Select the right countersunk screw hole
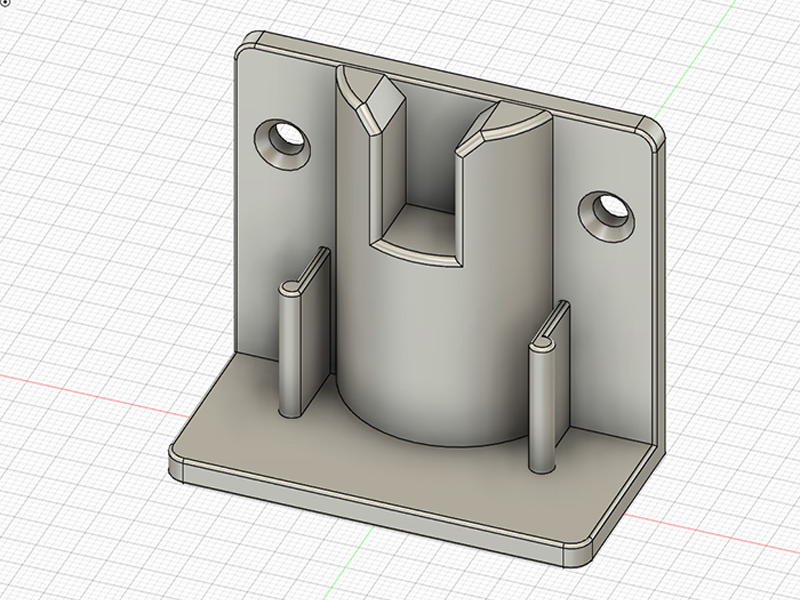 pyautogui.click(x=607, y=216)
